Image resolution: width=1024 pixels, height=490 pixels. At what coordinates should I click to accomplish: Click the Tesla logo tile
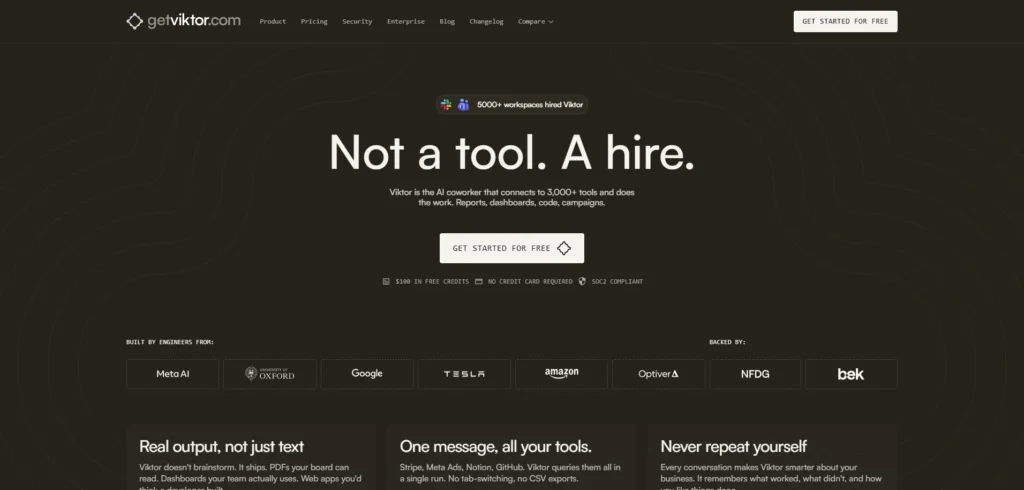pos(464,374)
